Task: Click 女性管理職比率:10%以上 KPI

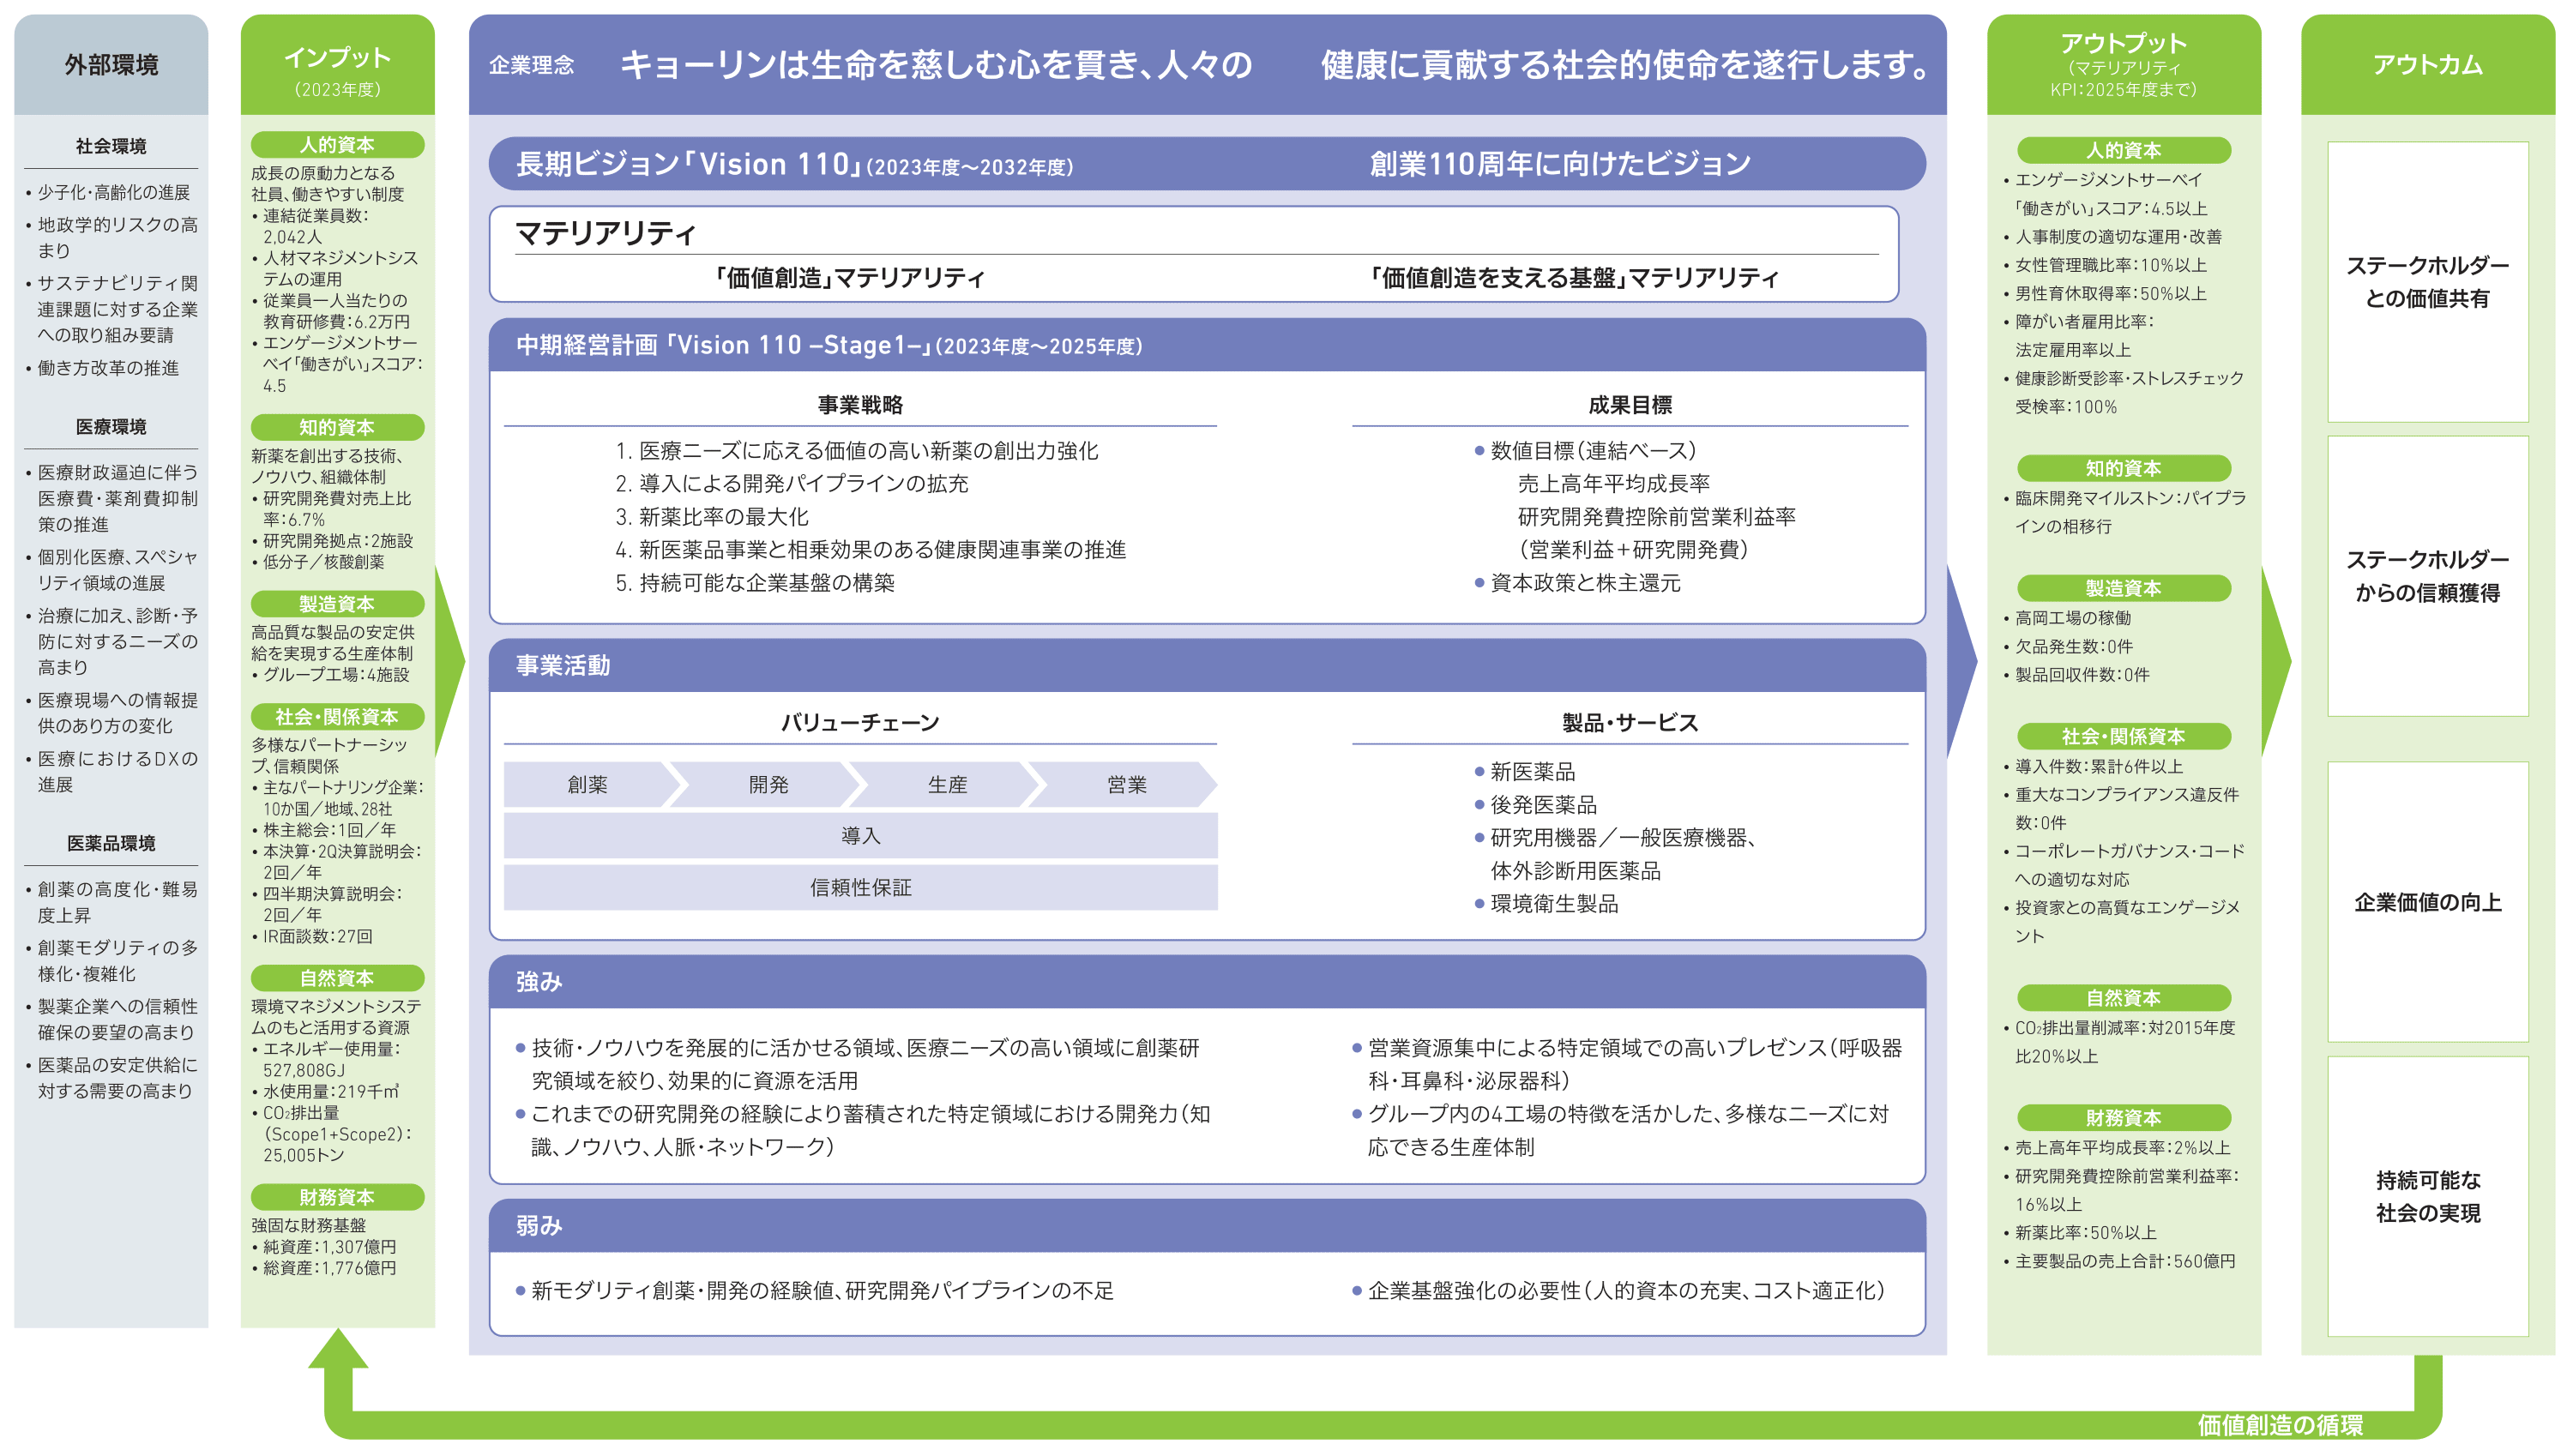Action: (2104, 265)
